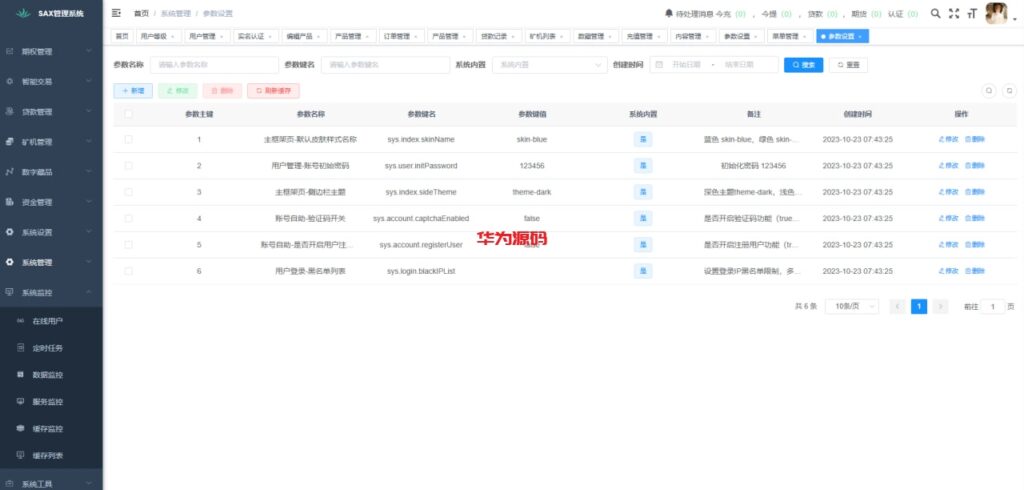Open the font size icon in header
The width and height of the screenshot is (1024, 490).
(x=972, y=13)
